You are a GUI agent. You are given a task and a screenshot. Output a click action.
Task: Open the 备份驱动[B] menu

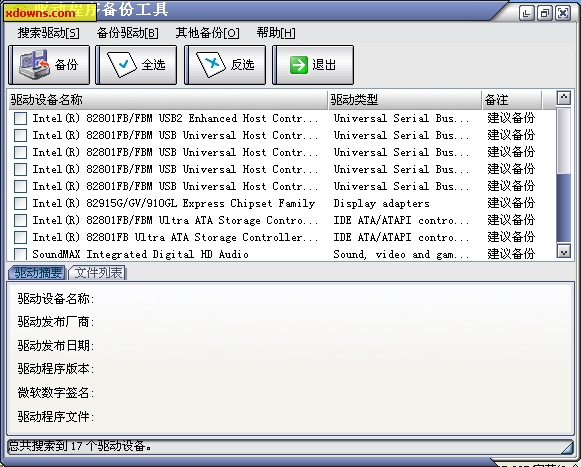click(127, 33)
